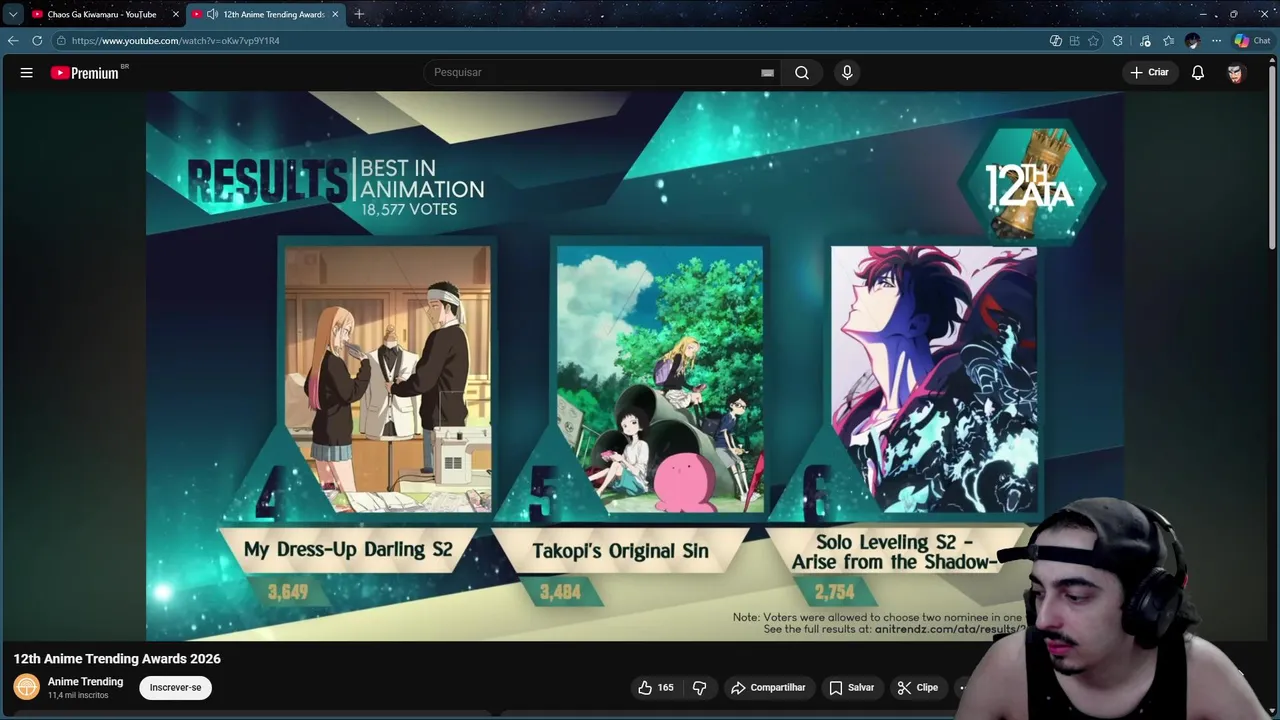Screen dimensions: 1280x720
Task: Open the YouTube hamburger guide menu
Action: click(x=27, y=72)
